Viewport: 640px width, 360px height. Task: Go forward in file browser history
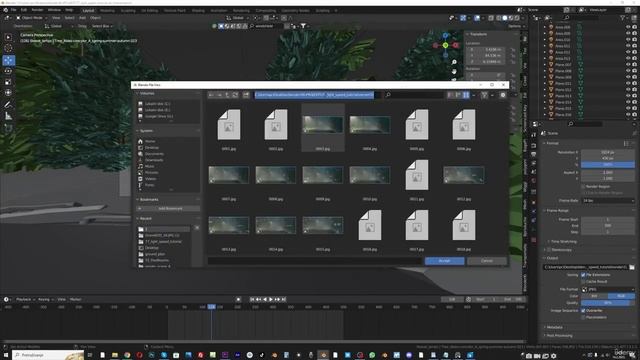click(x=219, y=95)
